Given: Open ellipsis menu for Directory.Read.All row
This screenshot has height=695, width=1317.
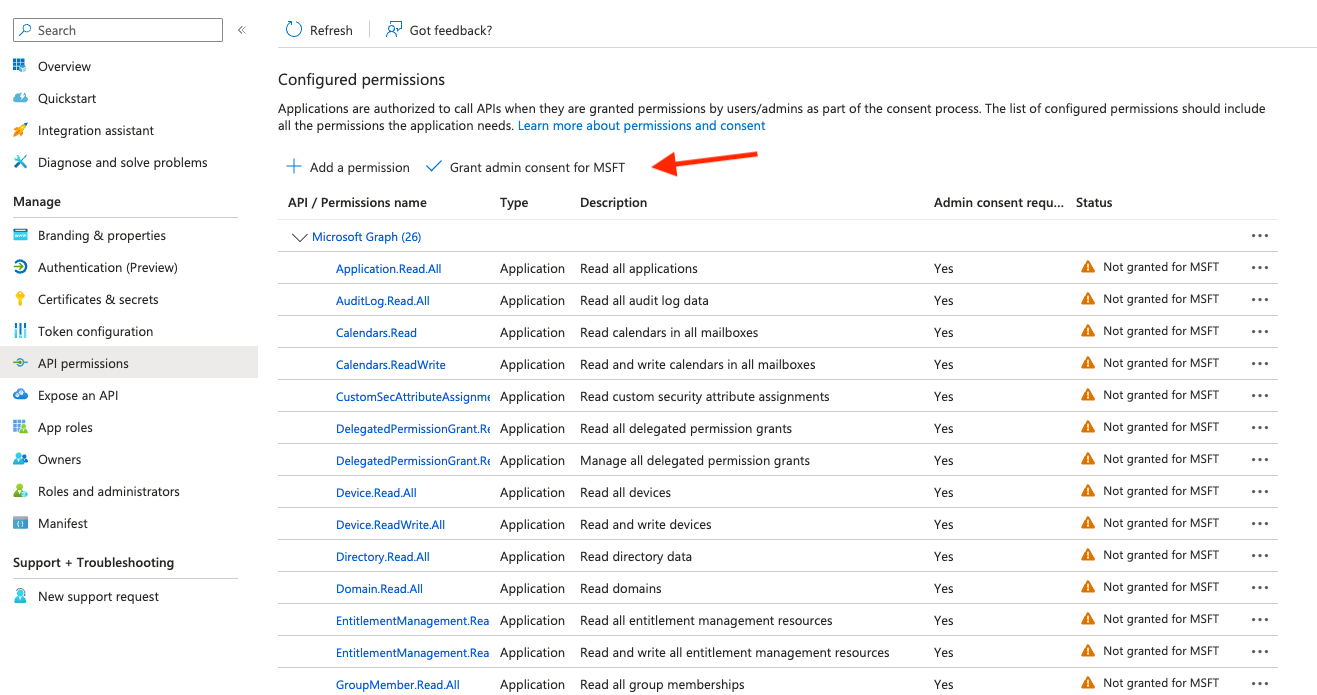Looking at the screenshot, I should coord(1260,556).
